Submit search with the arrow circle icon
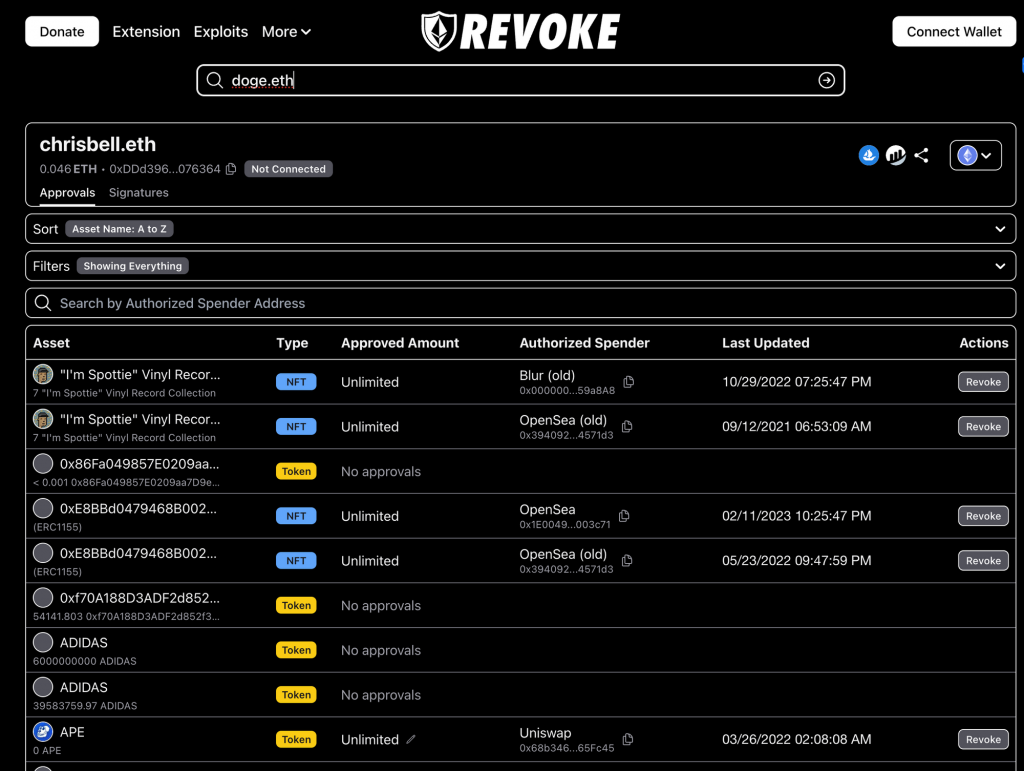This screenshot has width=1024, height=771. click(x=826, y=80)
